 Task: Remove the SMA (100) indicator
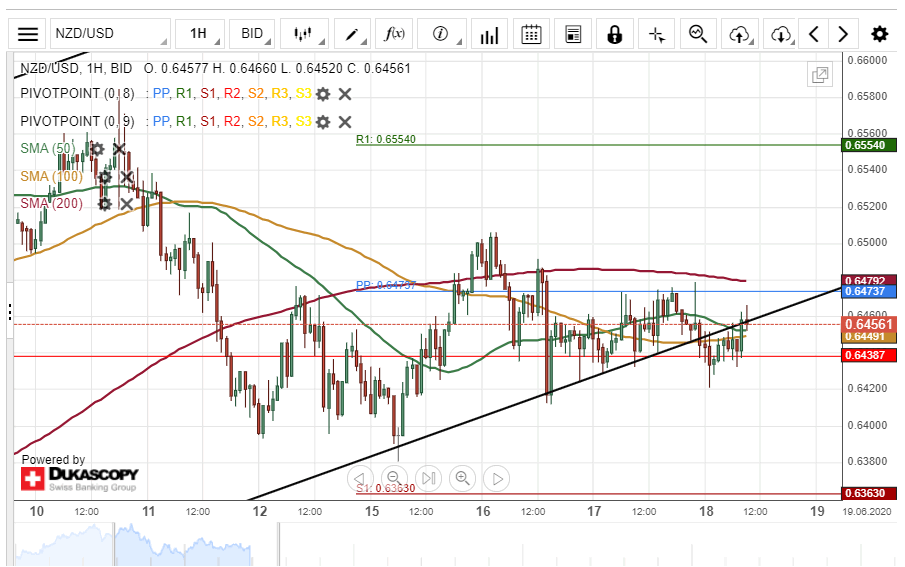pyautogui.click(x=126, y=177)
